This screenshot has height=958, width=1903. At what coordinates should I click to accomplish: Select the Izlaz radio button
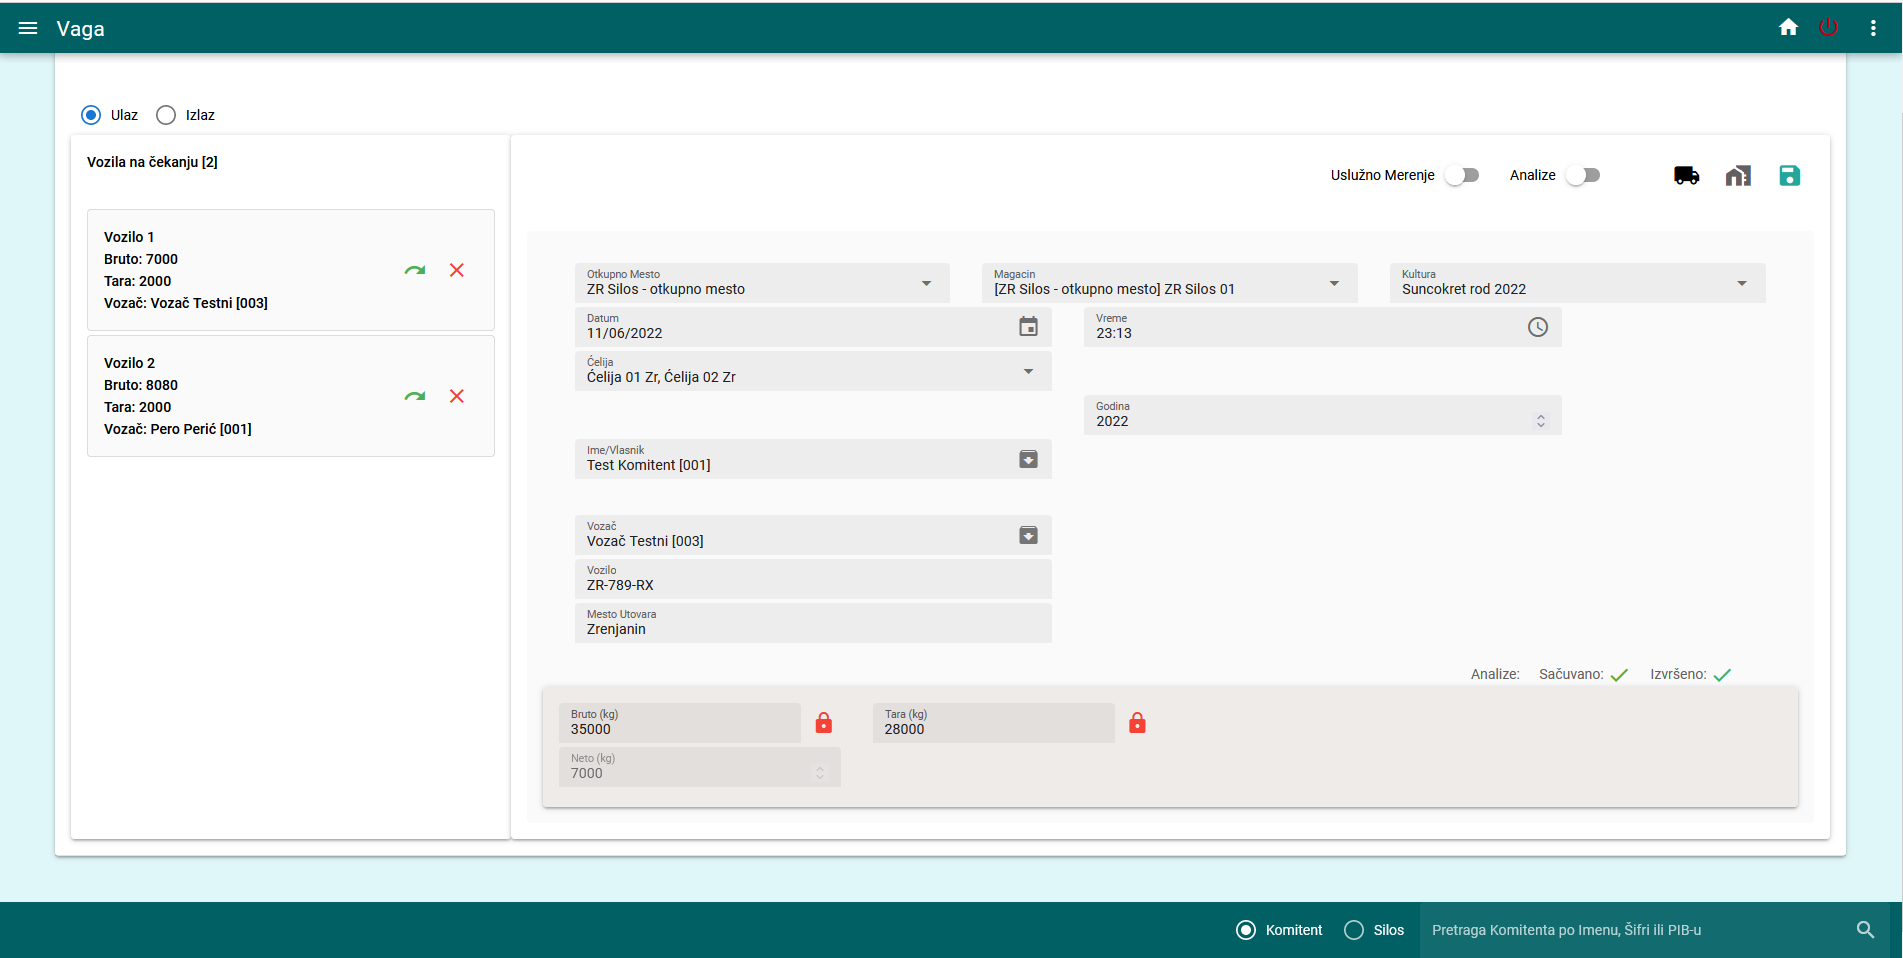point(165,115)
